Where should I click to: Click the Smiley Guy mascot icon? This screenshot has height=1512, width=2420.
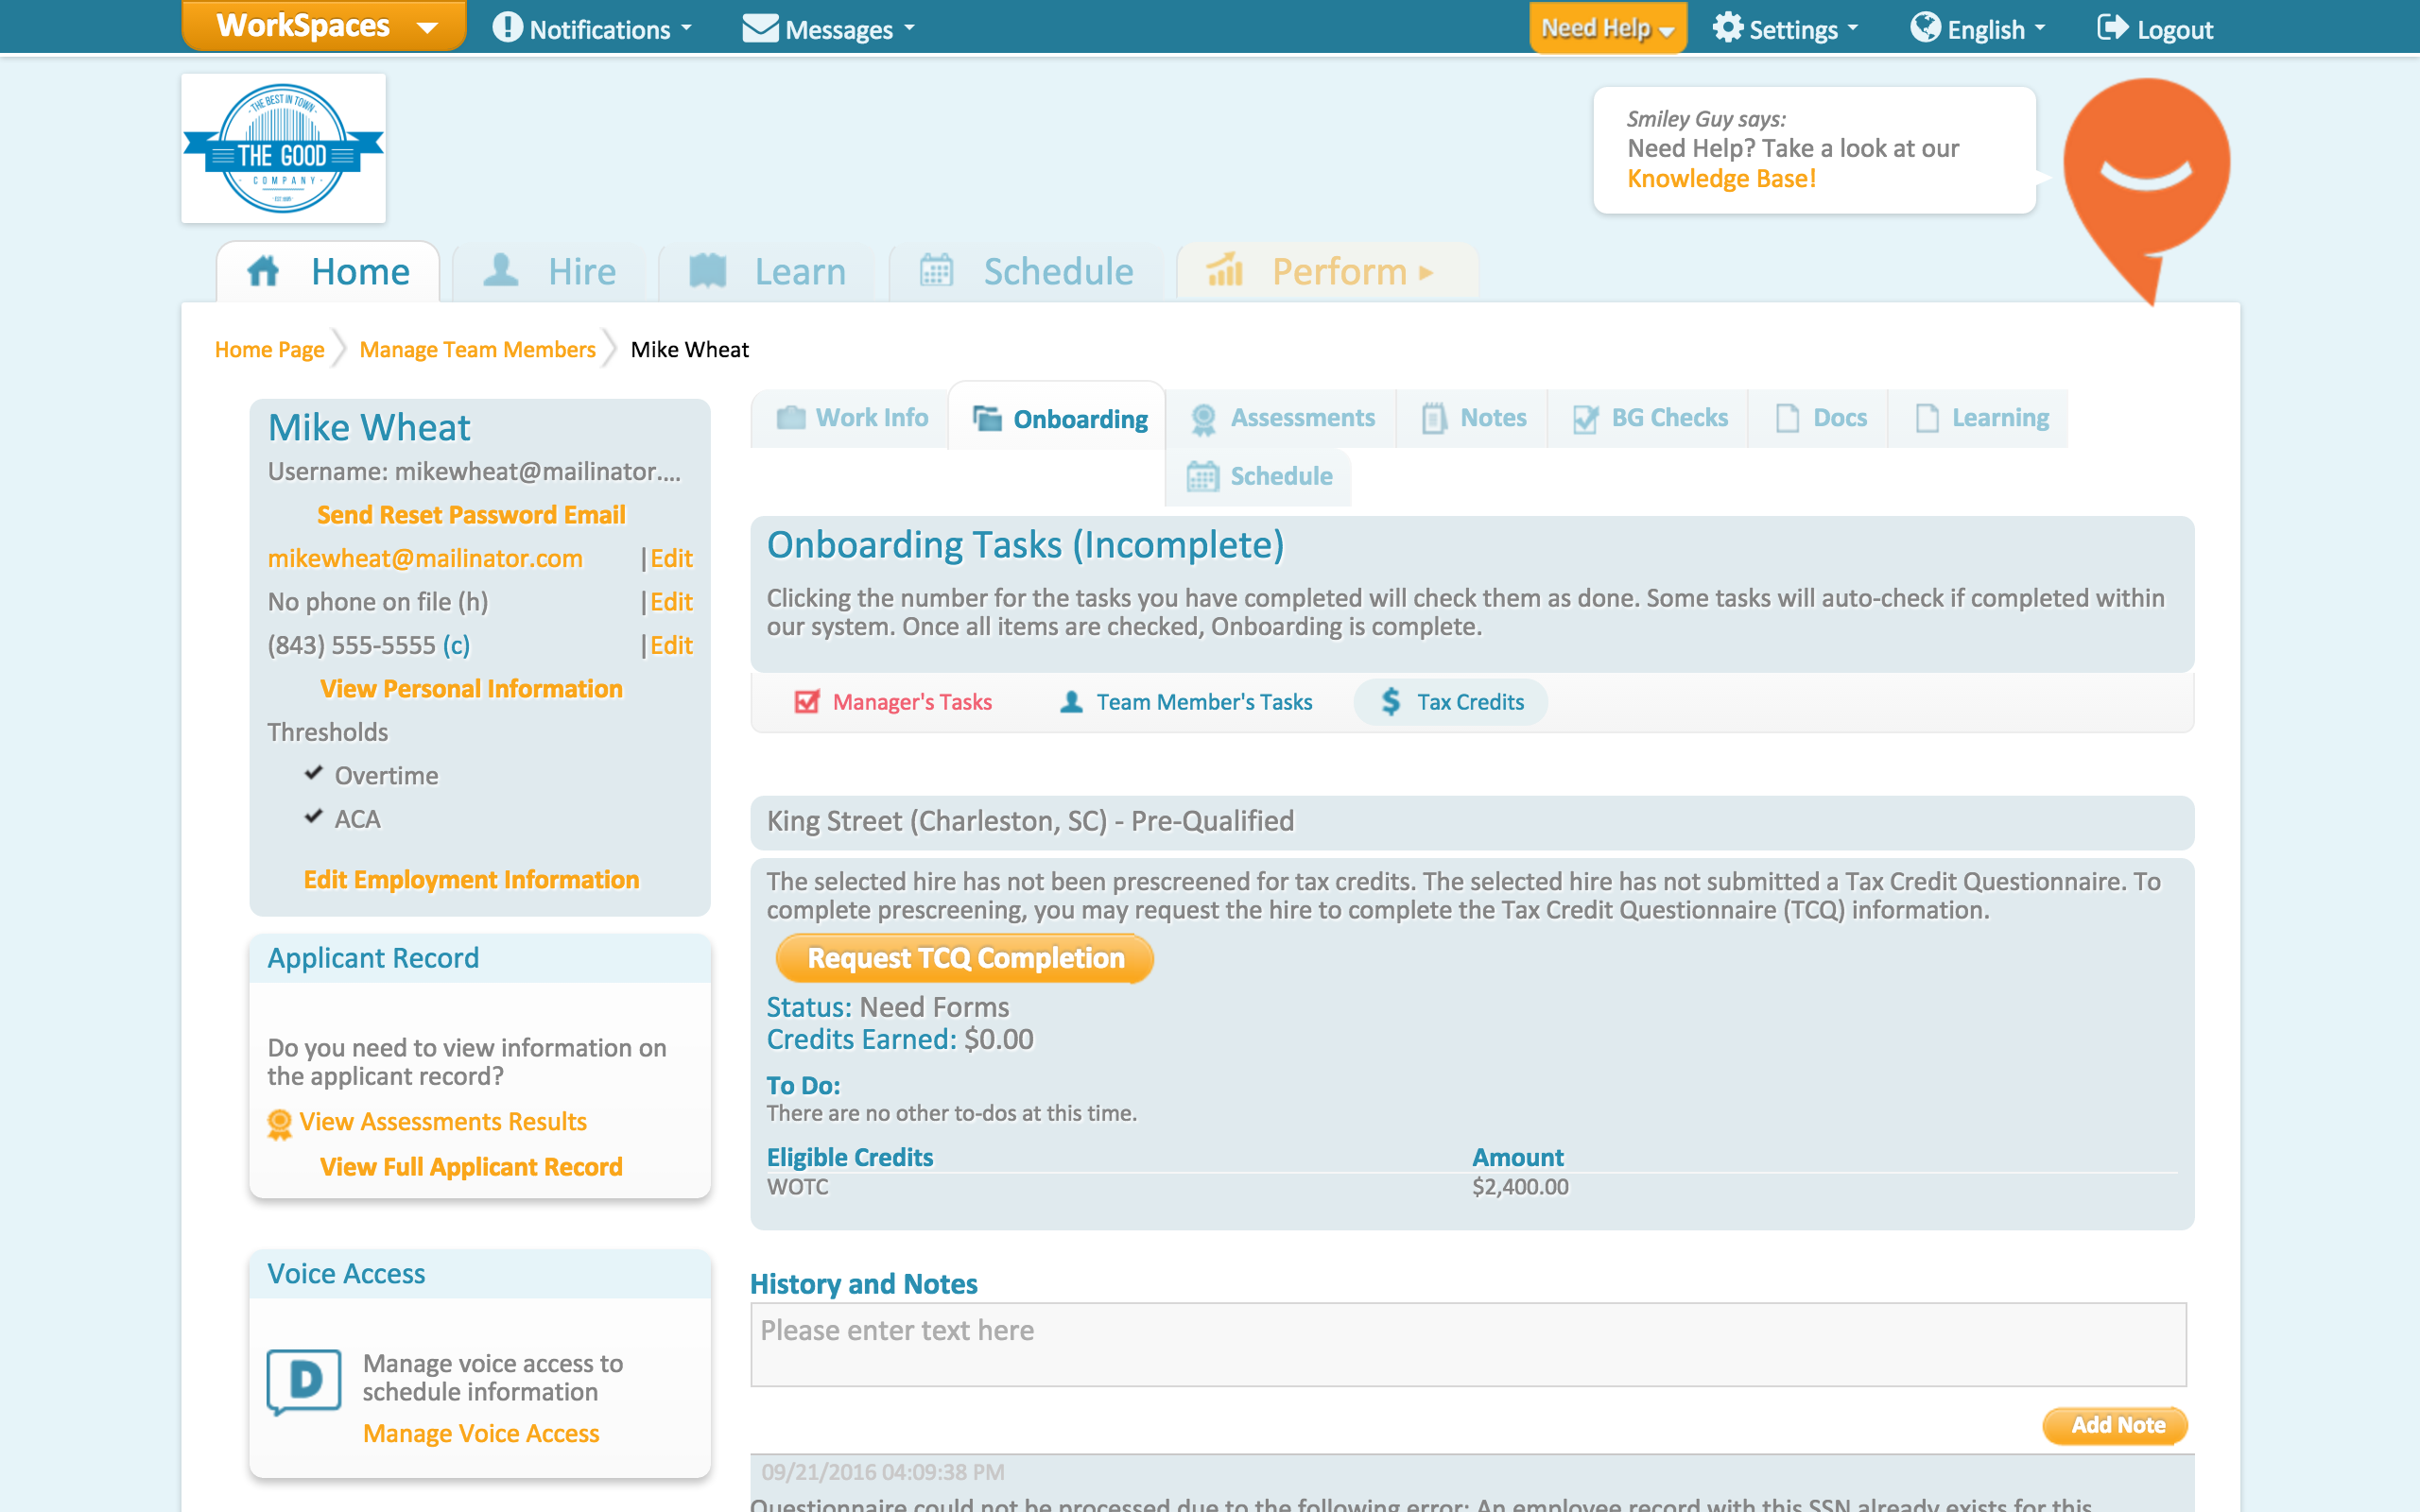click(x=2146, y=170)
